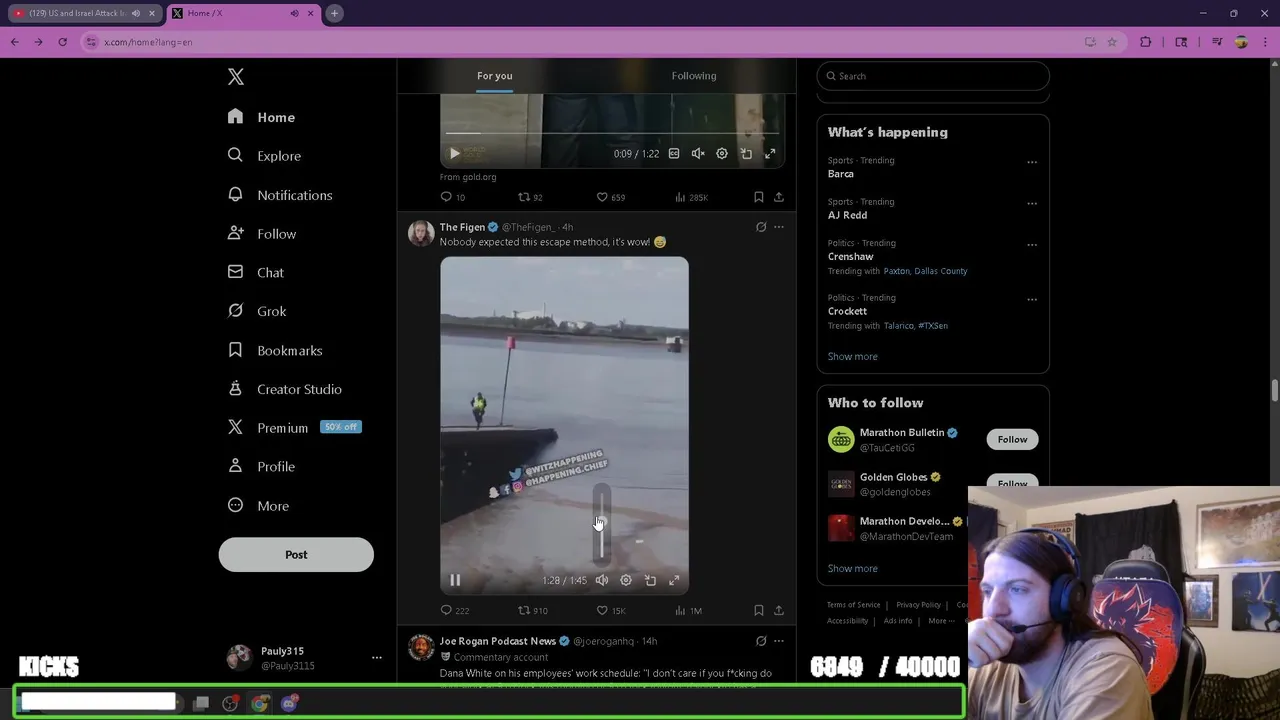Viewport: 1280px width, 720px height.
Task: Bookmark The Figen post
Action: pos(759,610)
